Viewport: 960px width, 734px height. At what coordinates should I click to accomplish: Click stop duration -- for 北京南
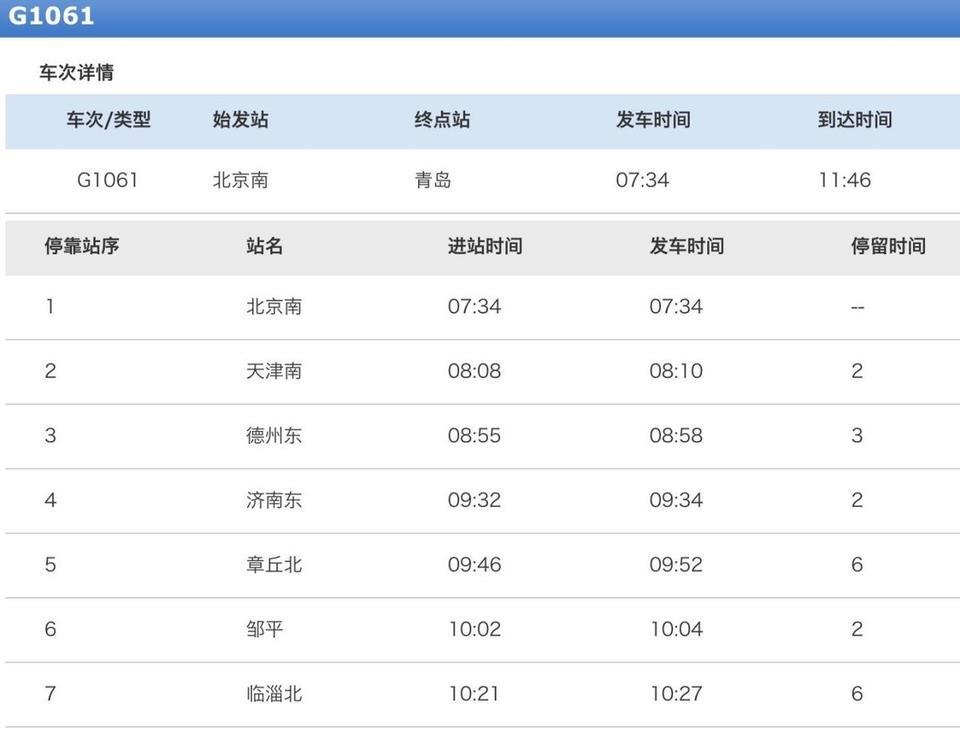click(857, 307)
